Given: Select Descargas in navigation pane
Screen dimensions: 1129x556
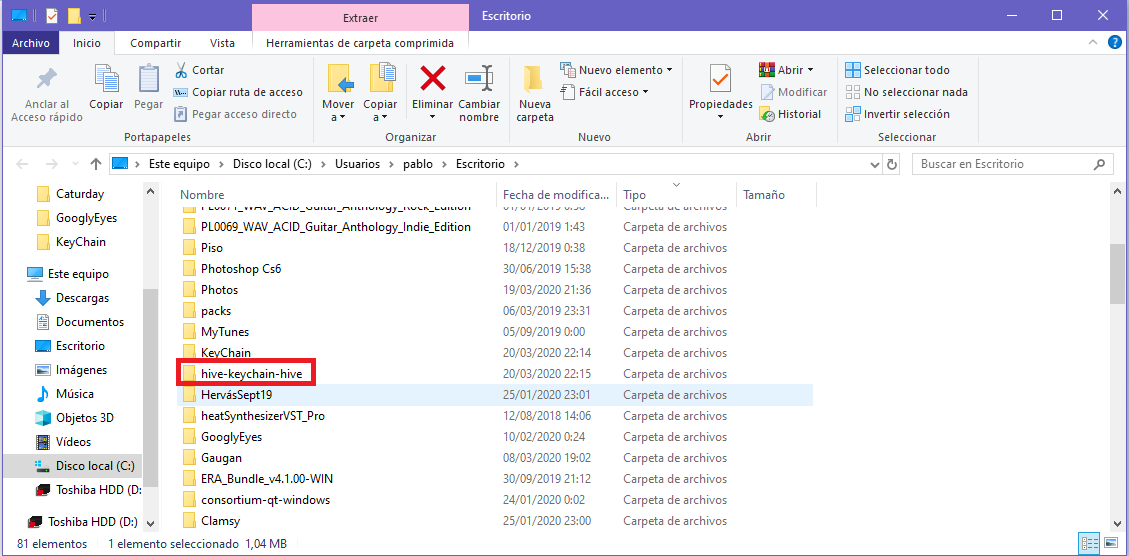Looking at the screenshot, I should (x=82, y=297).
